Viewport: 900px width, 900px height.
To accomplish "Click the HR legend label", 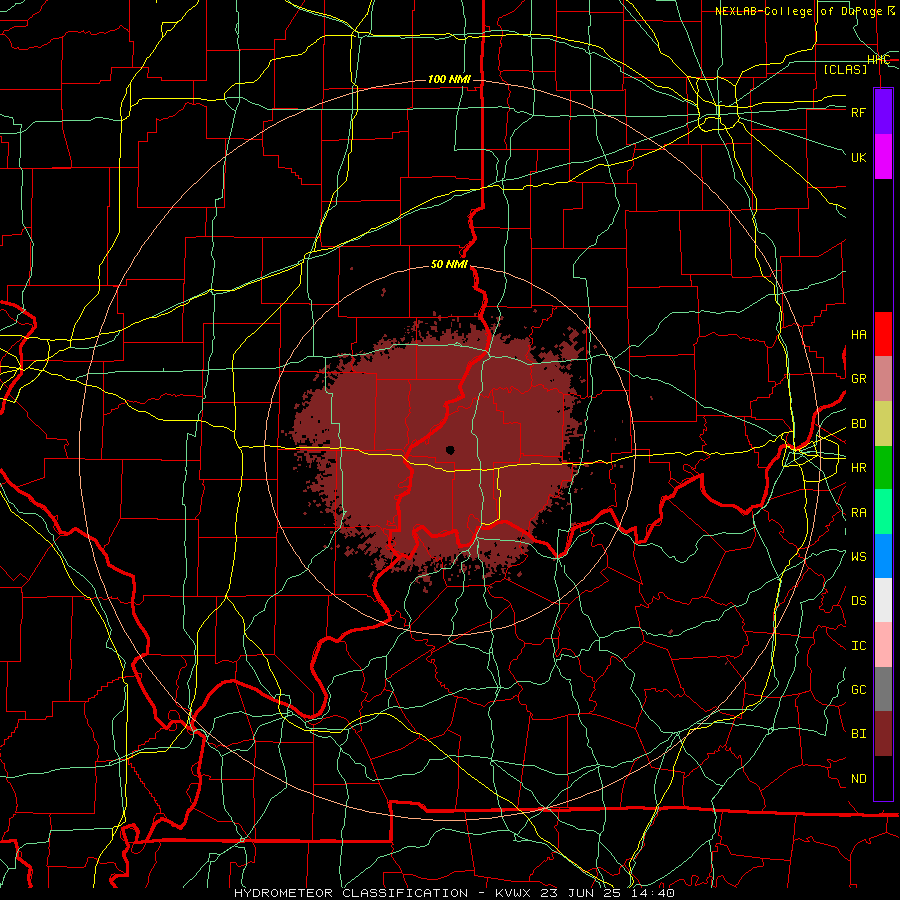I will [859, 468].
